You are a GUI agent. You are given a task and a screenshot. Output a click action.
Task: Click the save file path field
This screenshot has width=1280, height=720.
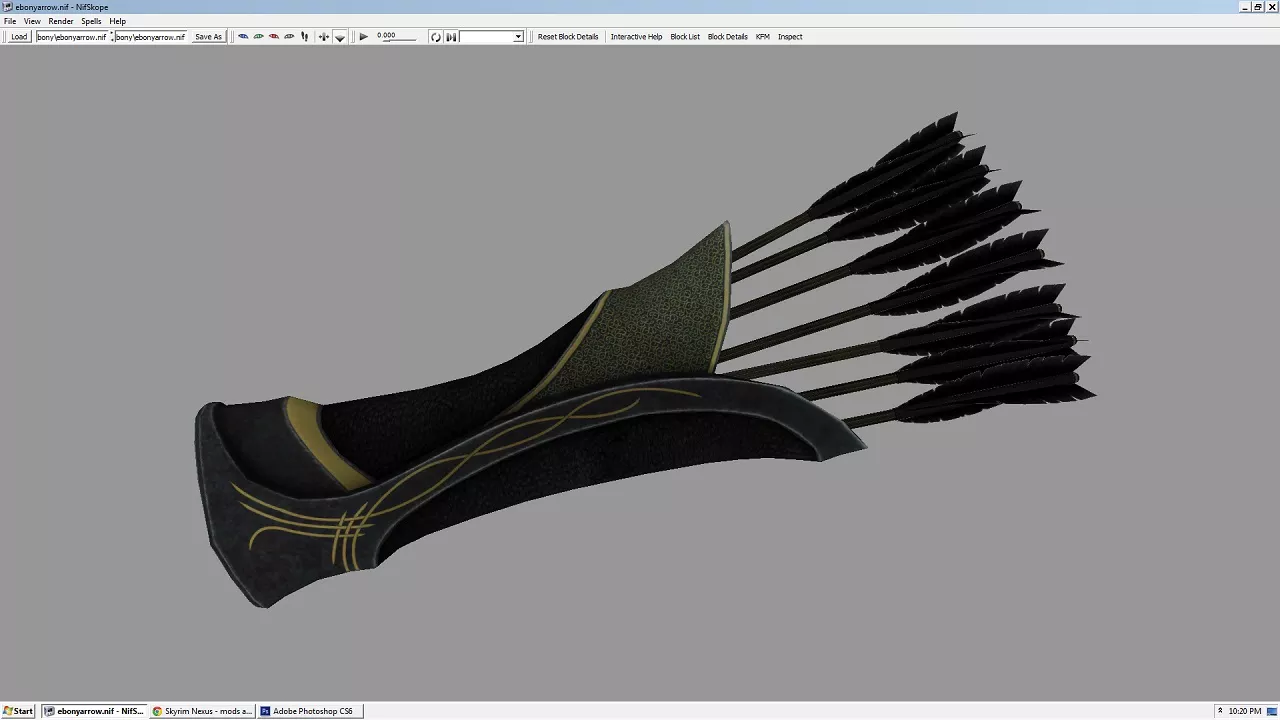pyautogui.click(x=150, y=37)
